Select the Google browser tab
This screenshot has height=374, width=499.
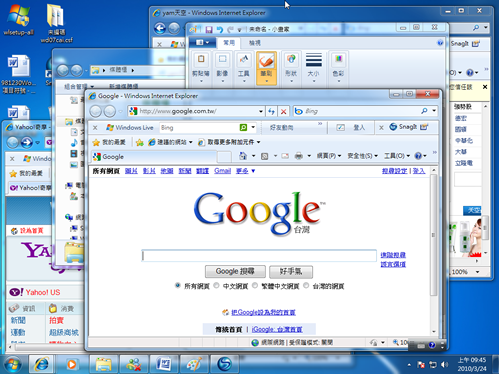tap(154, 157)
